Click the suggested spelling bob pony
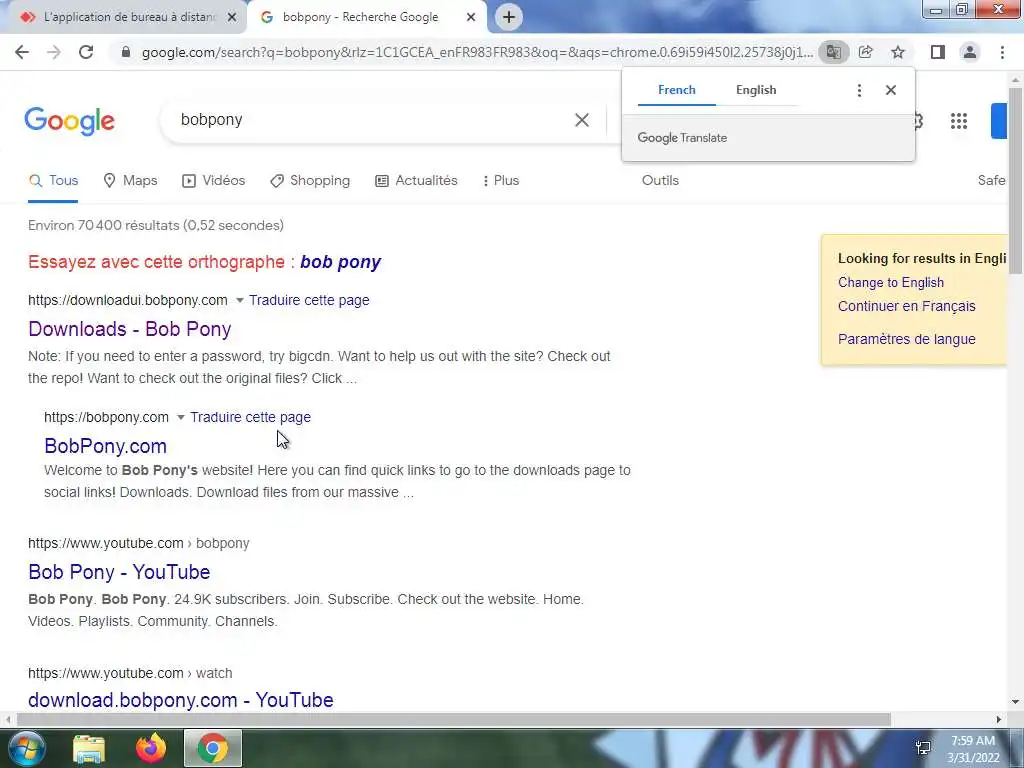The height and width of the screenshot is (768, 1024). point(340,263)
